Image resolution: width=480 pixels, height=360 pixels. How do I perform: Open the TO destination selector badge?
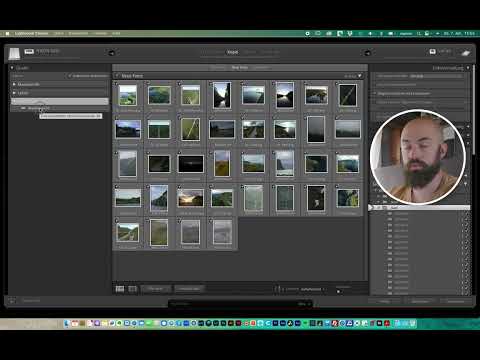(432, 52)
